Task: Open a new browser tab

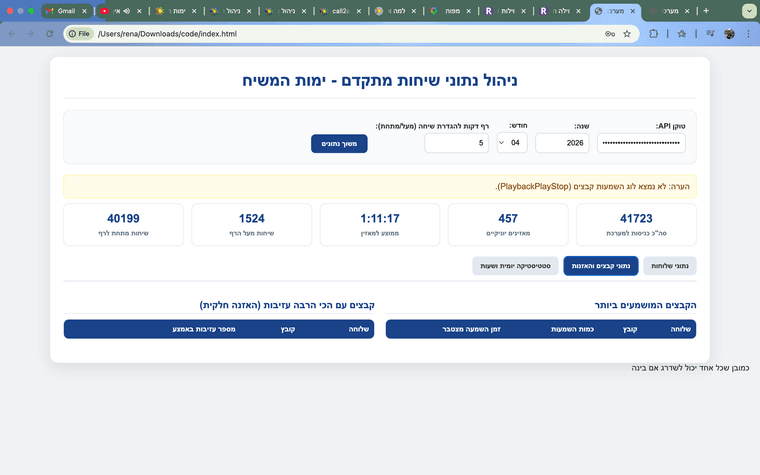Action: (x=706, y=11)
